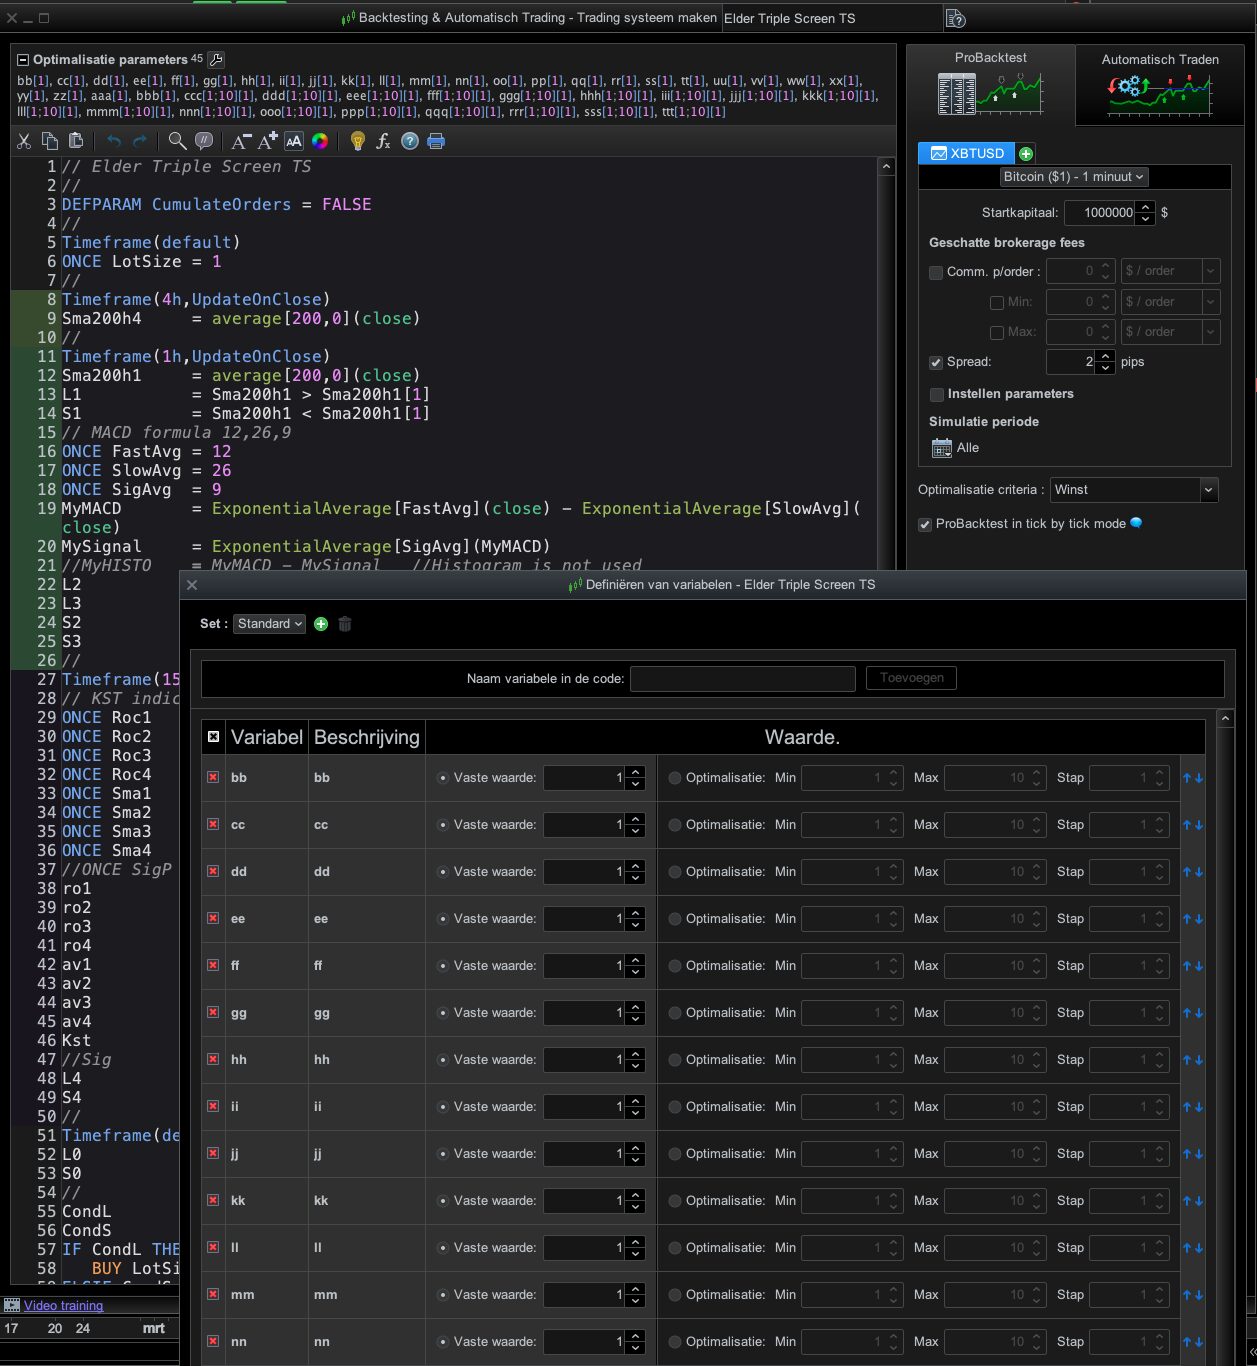Click the cut scissors icon in editor toolbar

click(x=24, y=141)
